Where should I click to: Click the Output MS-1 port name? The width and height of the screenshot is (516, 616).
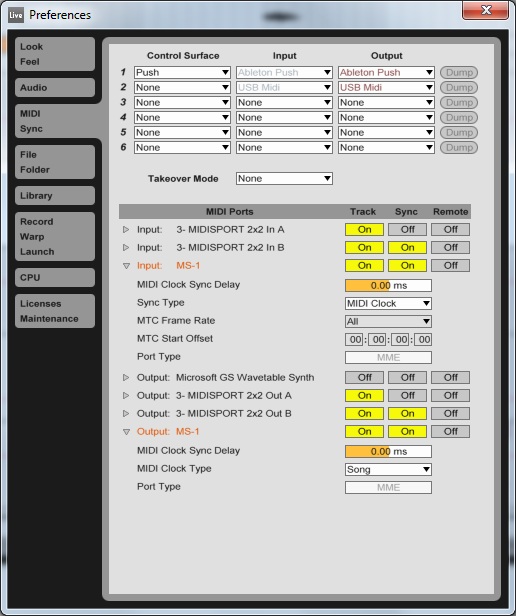(187, 432)
